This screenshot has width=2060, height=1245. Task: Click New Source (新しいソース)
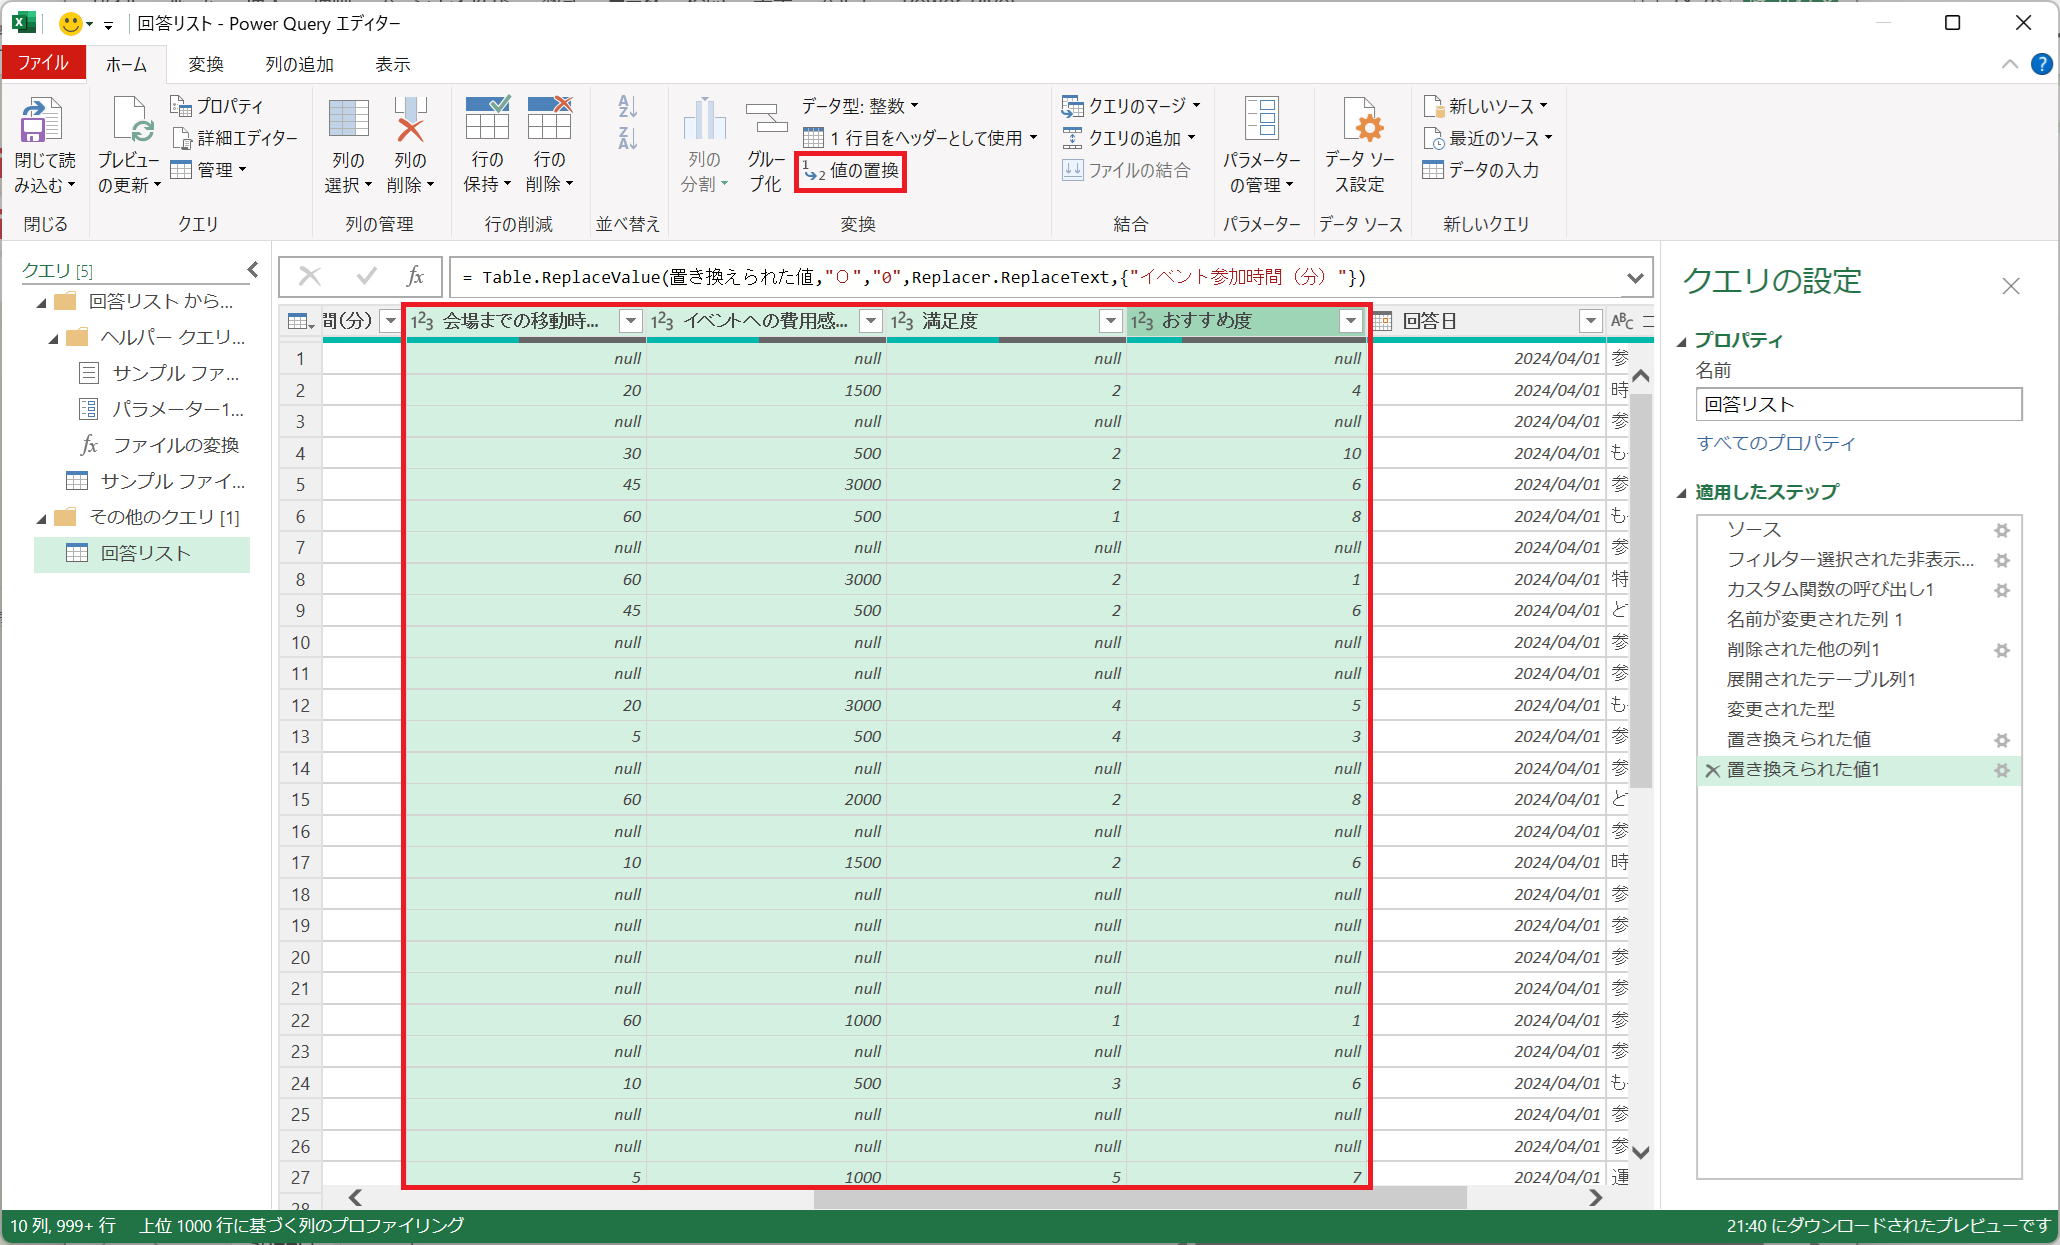[x=1486, y=106]
